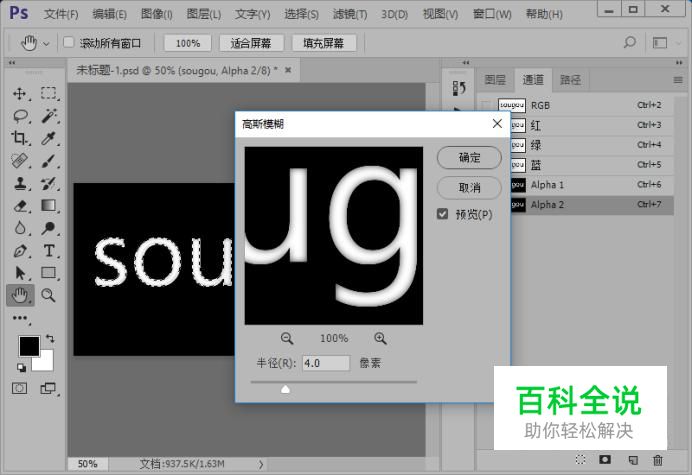692x475 pixels.
Task: Close the 高斯模糊 dialog
Action: [497, 124]
